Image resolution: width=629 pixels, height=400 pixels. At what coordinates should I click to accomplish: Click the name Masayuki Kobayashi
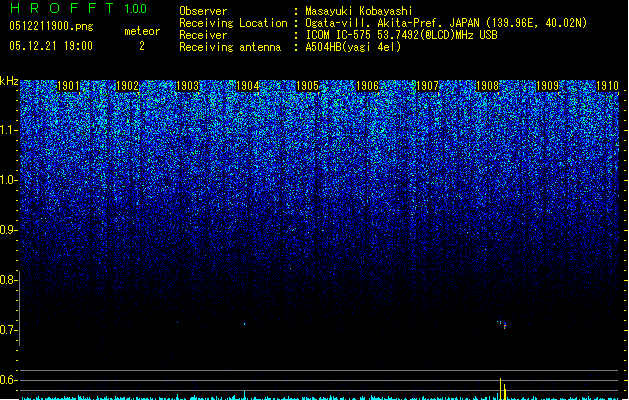359,11
